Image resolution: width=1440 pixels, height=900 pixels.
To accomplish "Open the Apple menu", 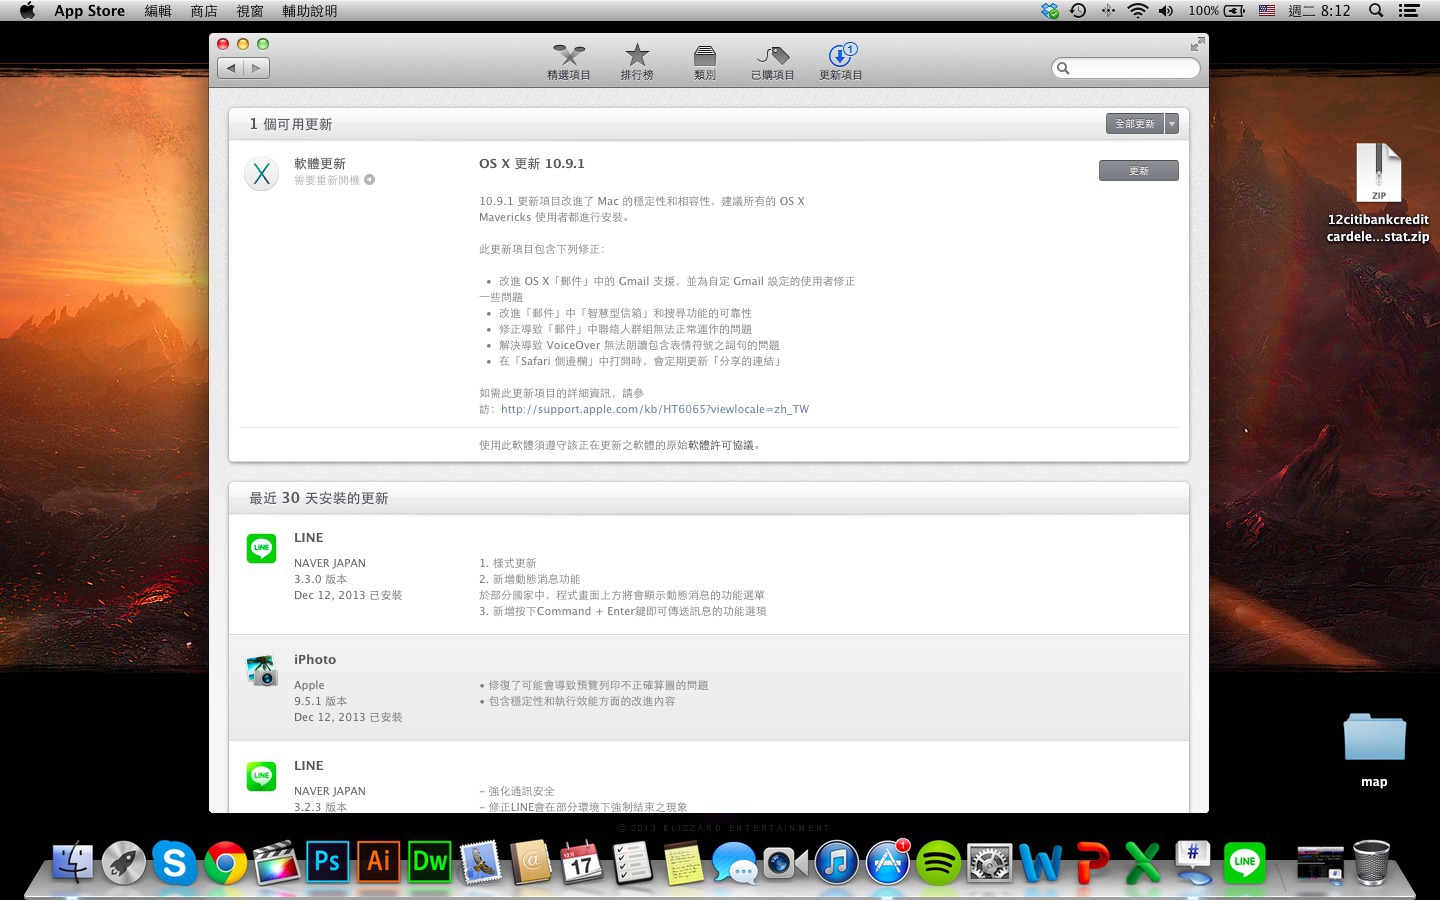I will point(27,11).
